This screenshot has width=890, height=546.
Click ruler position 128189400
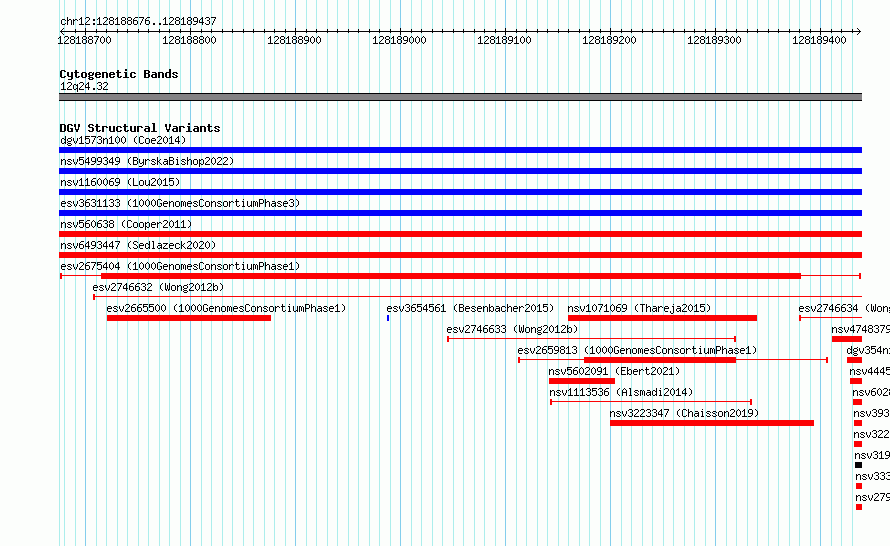[819, 40]
